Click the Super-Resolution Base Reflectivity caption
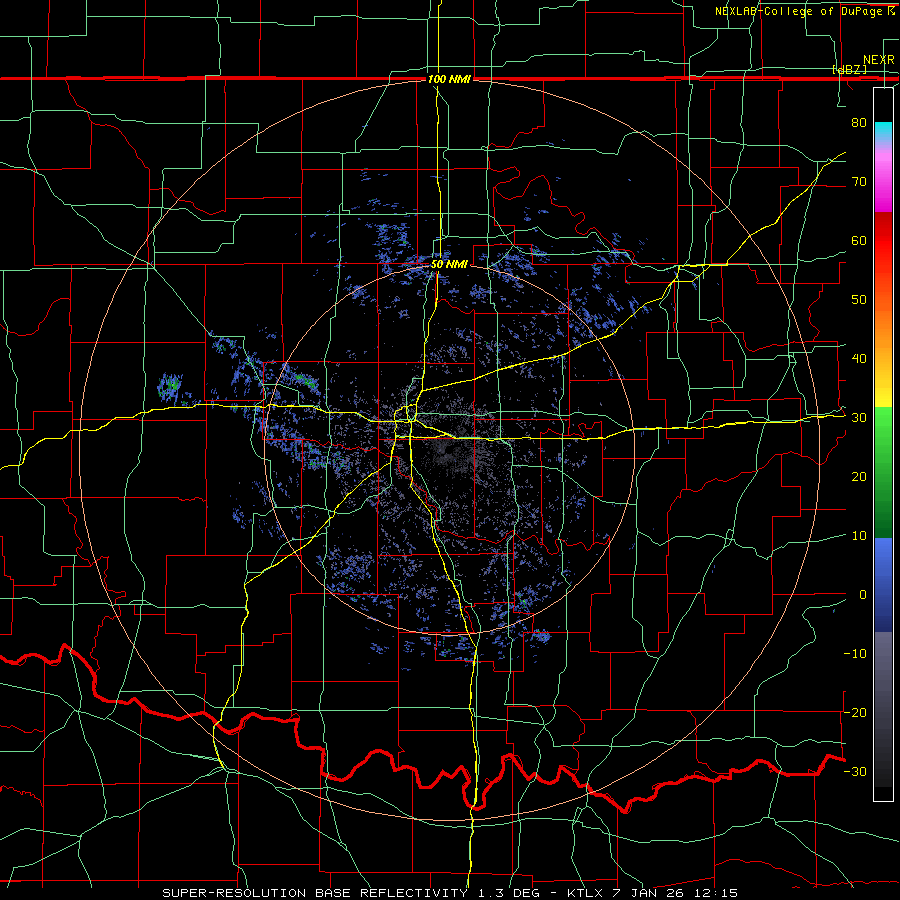900x900 pixels. (450, 893)
